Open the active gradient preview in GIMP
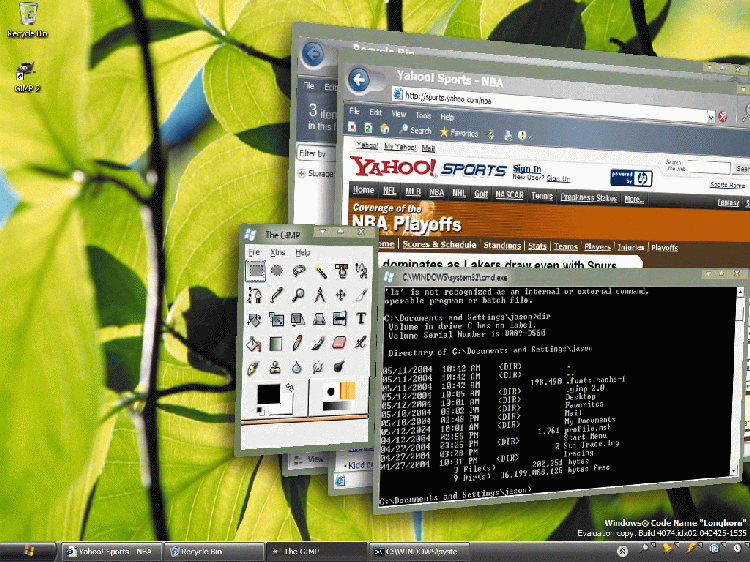Image resolution: width=750 pixels, height=562 pixels. pyautogui.click(x=339, y=406)
